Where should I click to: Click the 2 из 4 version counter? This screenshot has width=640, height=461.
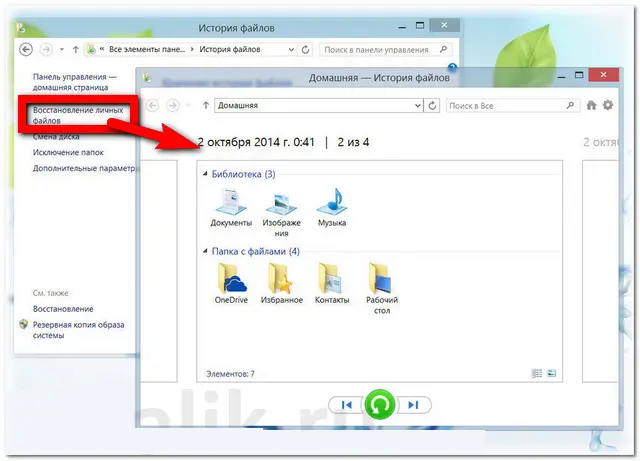click(353, 142)
